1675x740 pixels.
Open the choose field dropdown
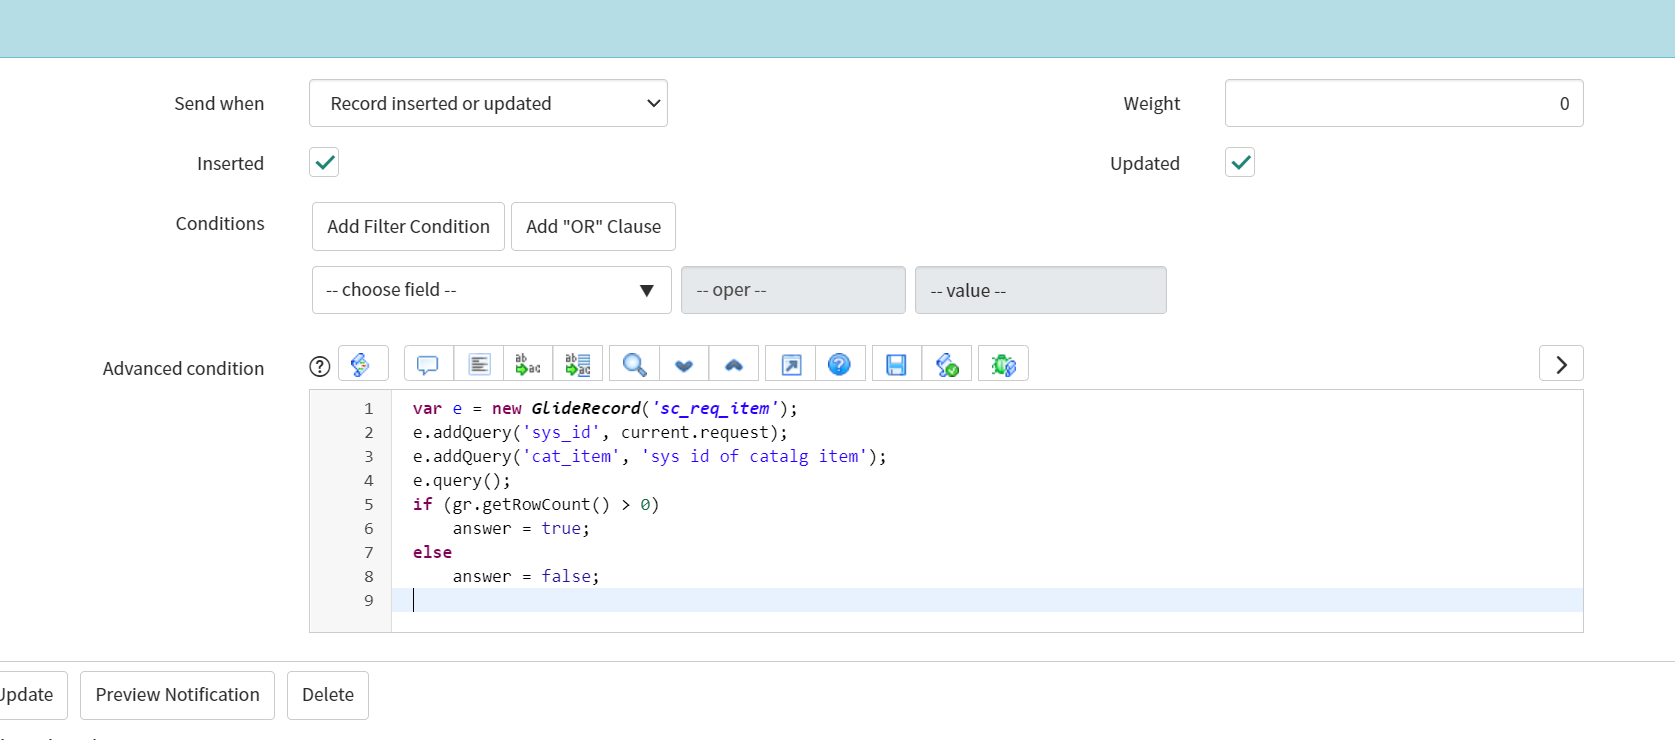click(491, 290)
